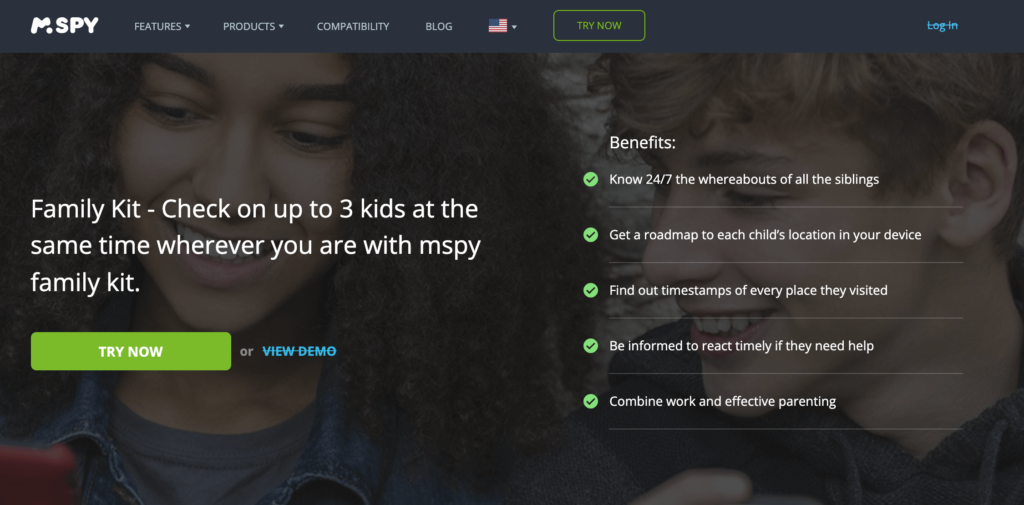Select the Family Kit headline text

255,247
